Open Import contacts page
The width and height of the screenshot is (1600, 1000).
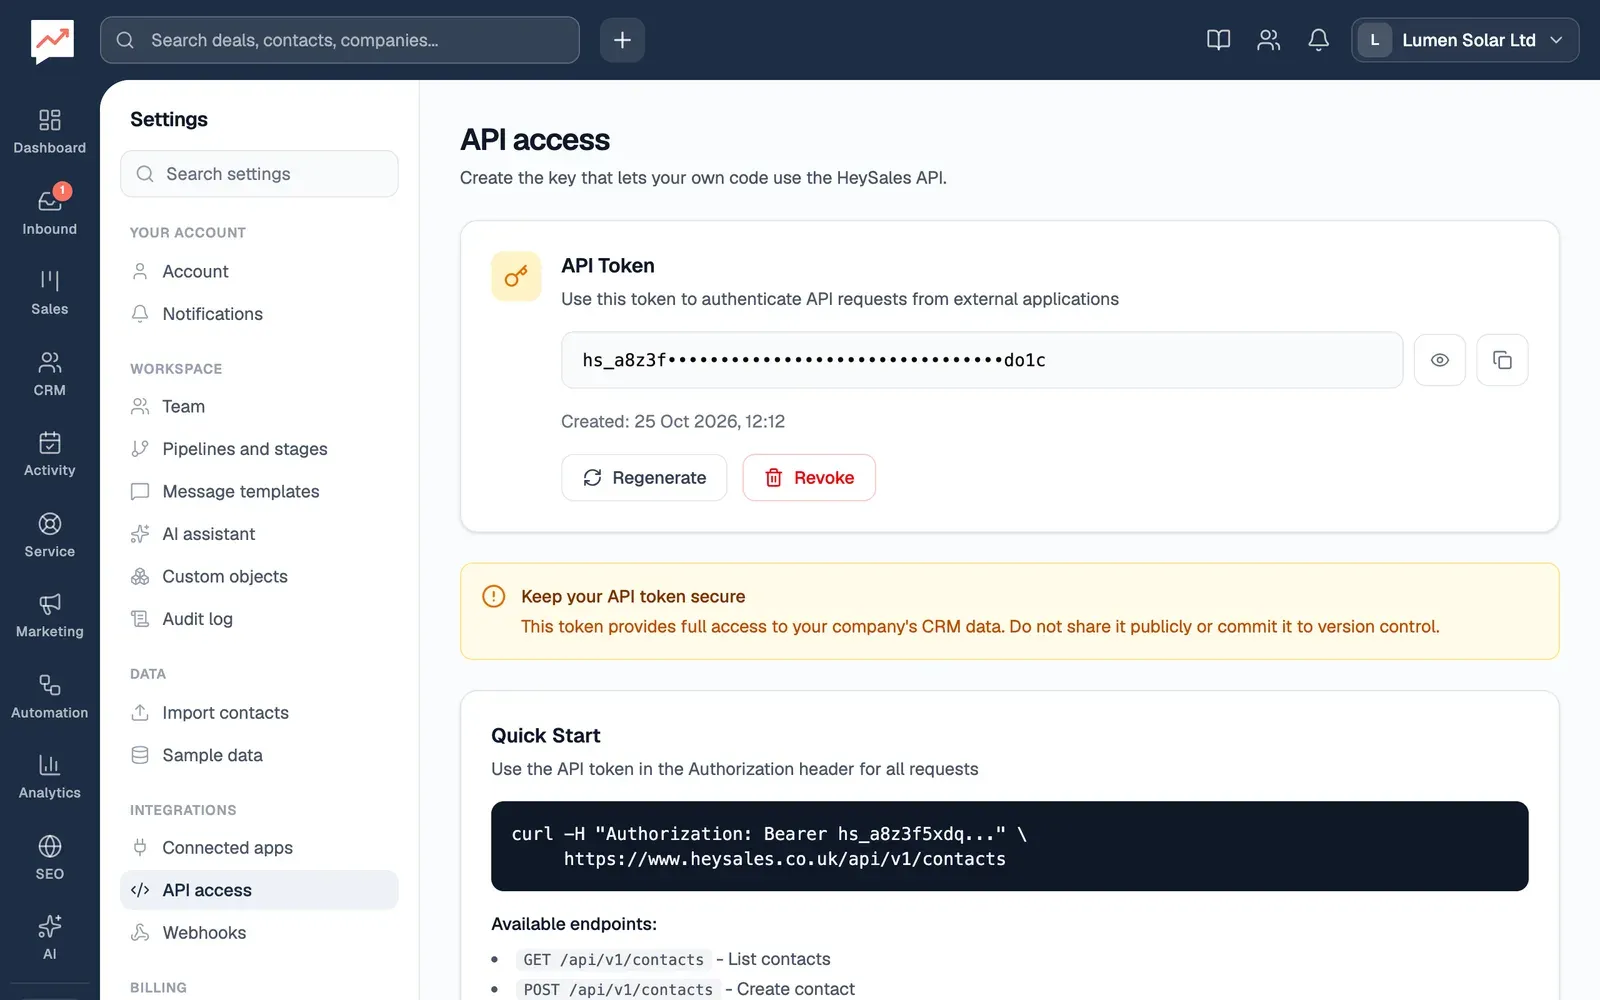pos(259,713)
